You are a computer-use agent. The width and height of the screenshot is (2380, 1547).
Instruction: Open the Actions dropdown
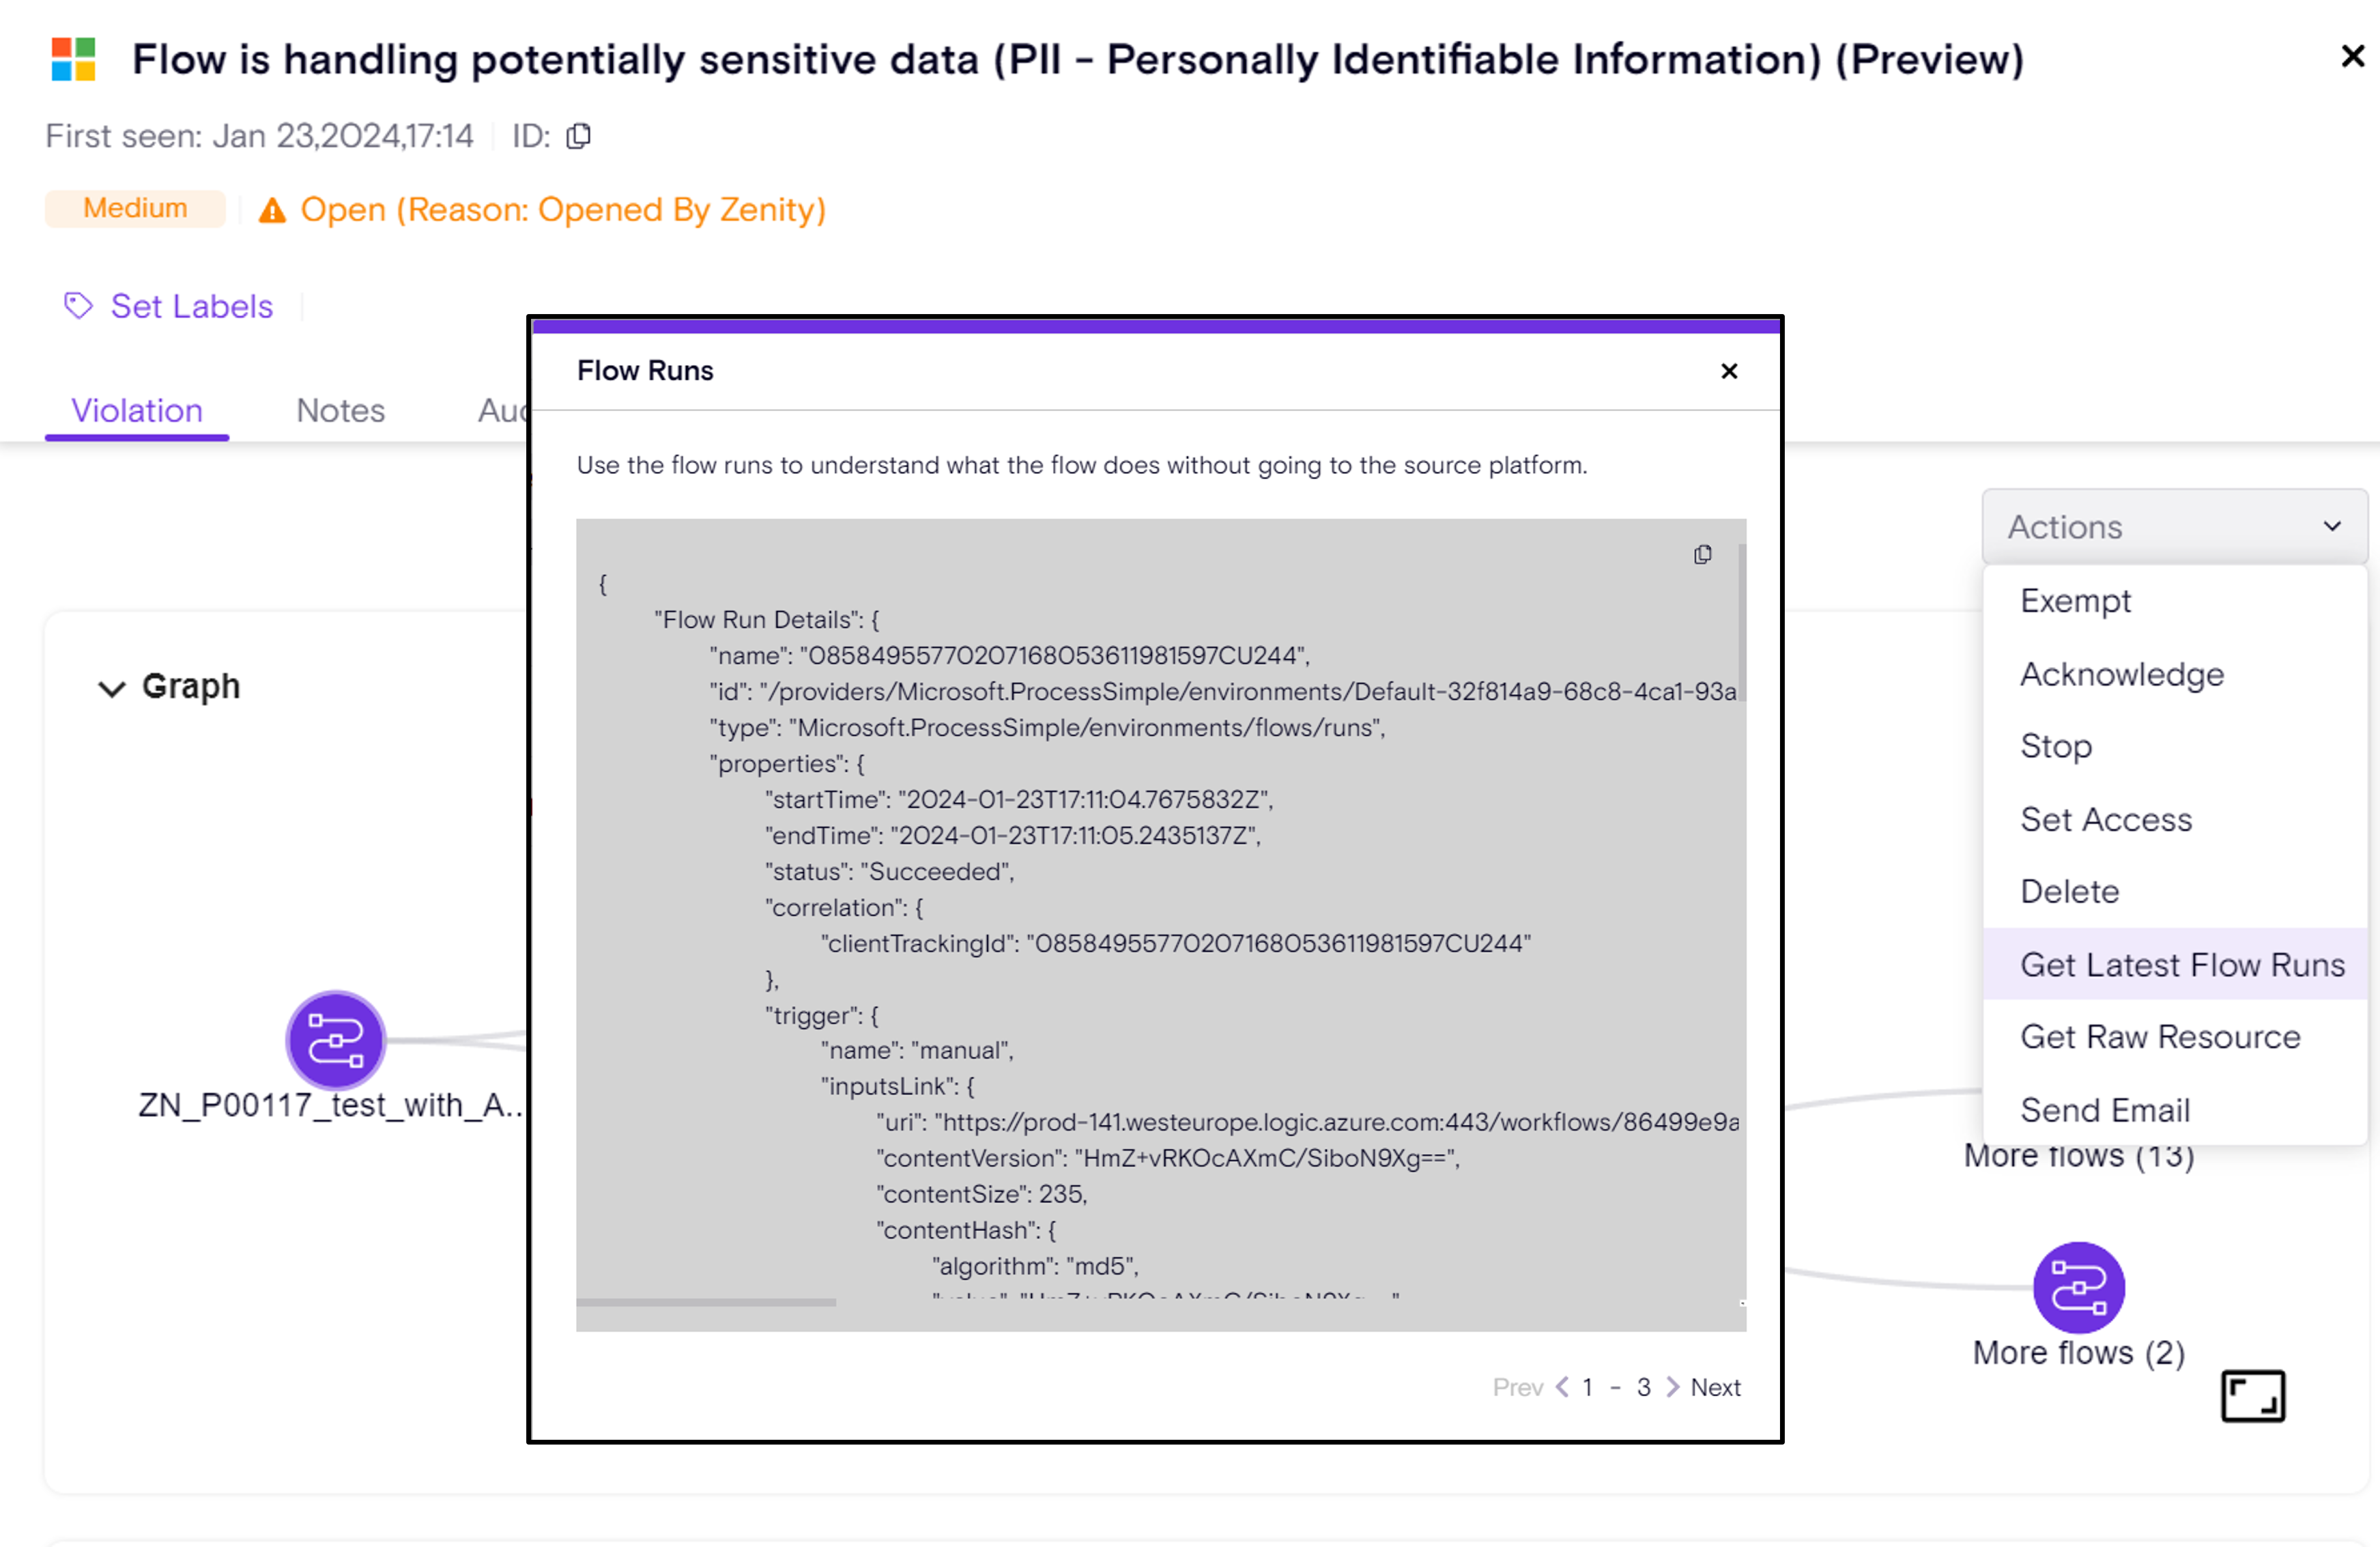click(x=2174, y=526)
